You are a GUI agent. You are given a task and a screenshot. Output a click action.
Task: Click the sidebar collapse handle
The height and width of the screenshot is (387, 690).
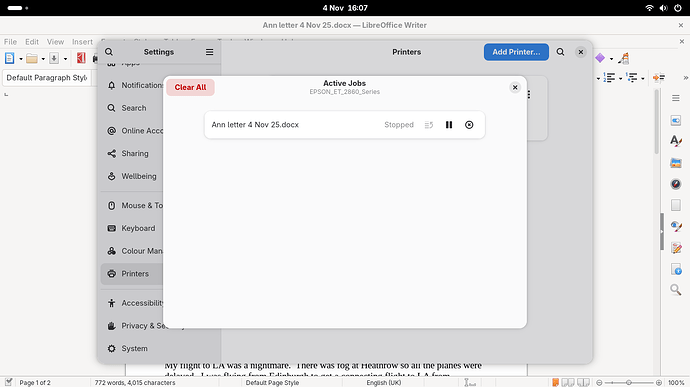click(x=662, y=232)
